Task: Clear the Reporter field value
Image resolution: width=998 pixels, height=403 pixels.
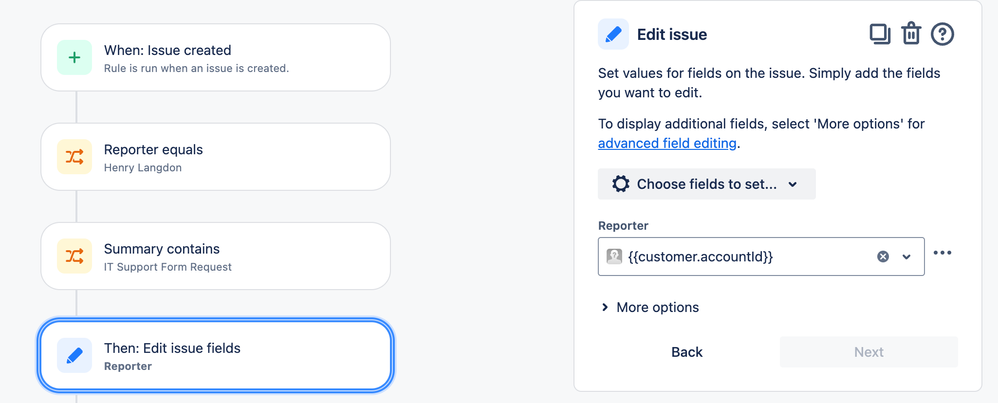Action: 883,257
